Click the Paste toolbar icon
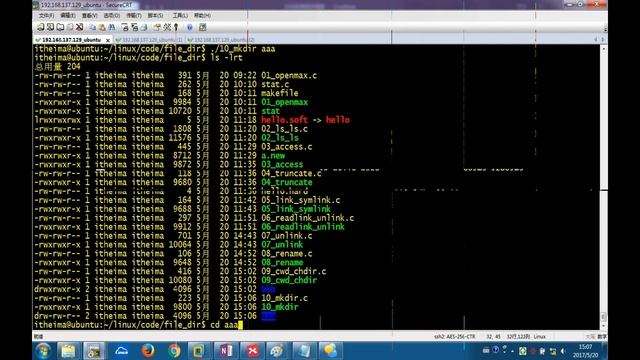This screenshot has height=360, width=640. (x=102, y=27)
